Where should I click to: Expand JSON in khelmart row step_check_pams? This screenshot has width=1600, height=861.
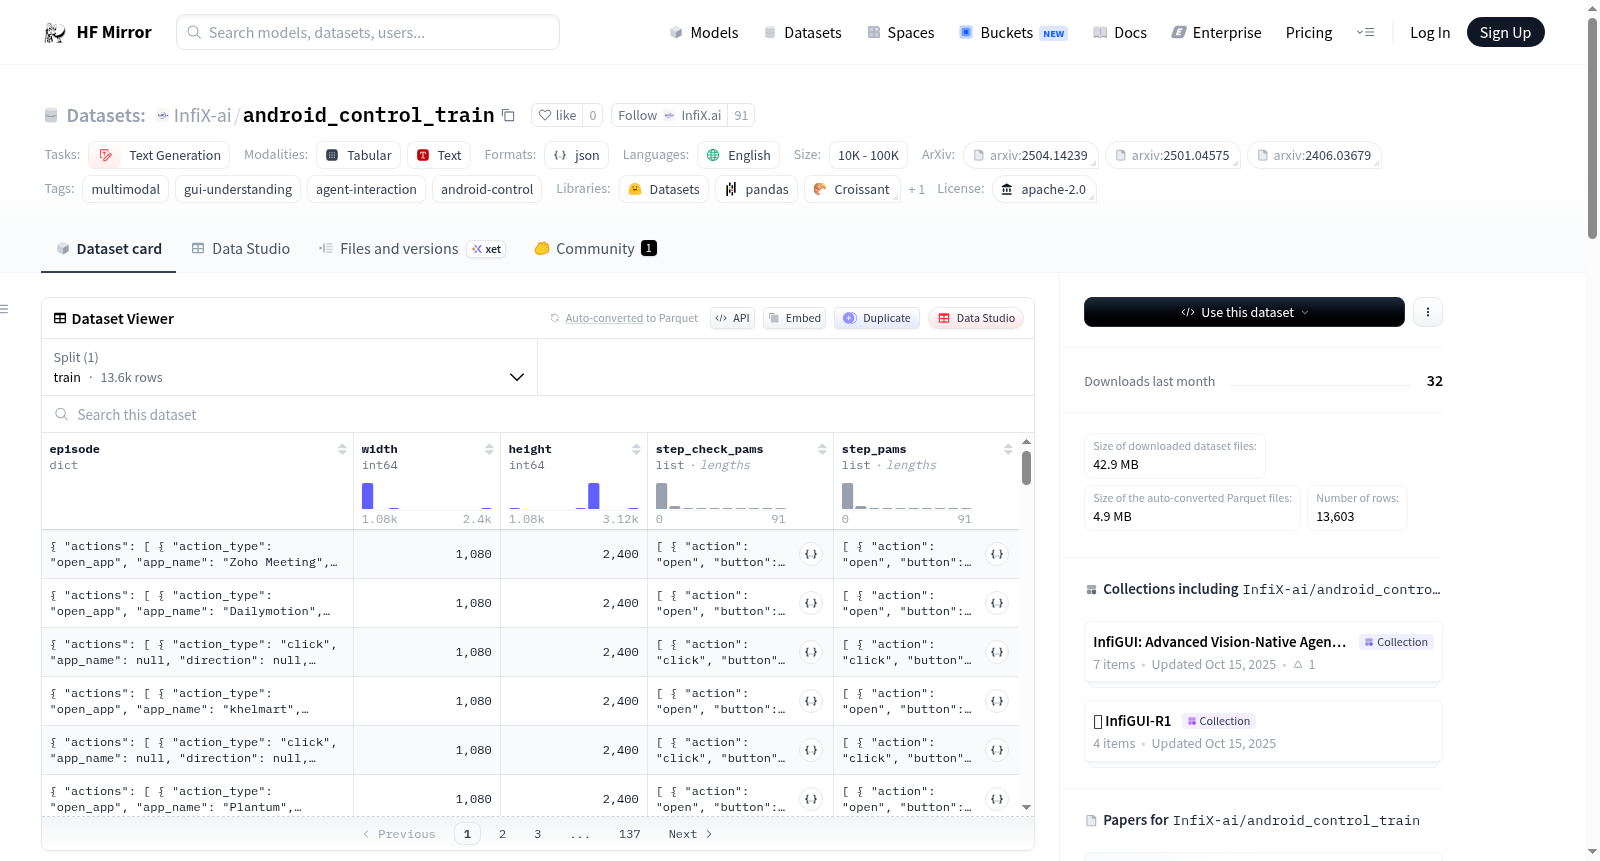(x=811, y=701)
